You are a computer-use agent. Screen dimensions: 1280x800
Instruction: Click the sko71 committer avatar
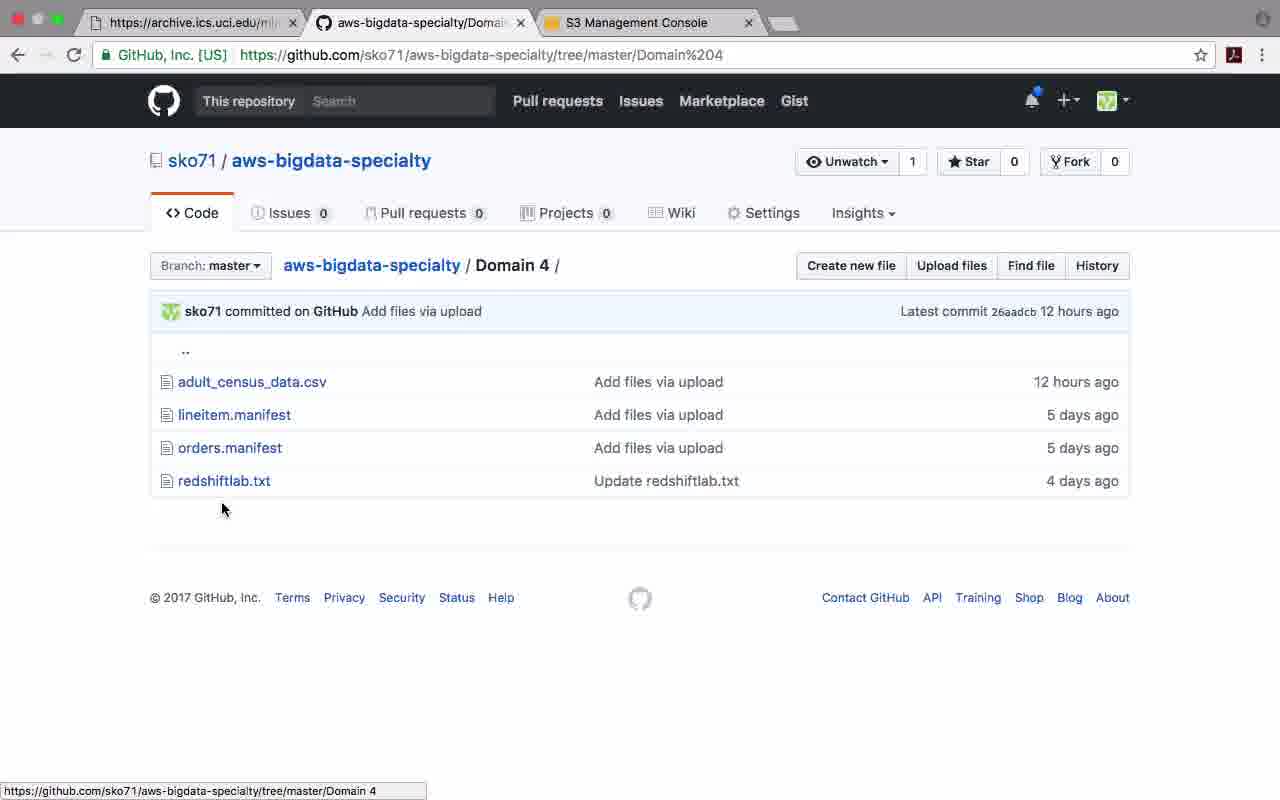(171, 311)
